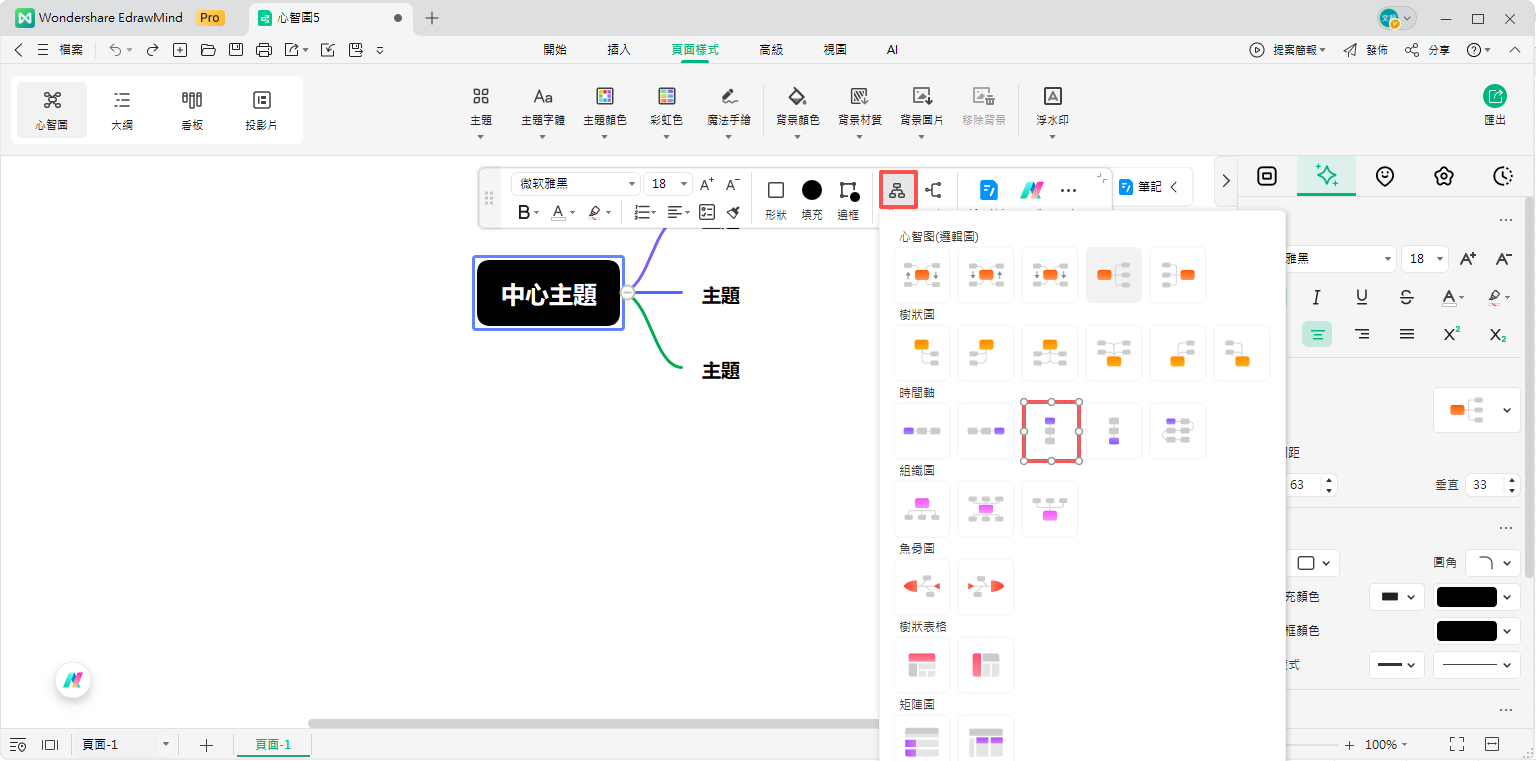Image resolution: width=1536 pixels, height=761 pixels.
Task: Enable strikethrough in the right panel
Action: pyautogui.click(x=1406, y=297)
